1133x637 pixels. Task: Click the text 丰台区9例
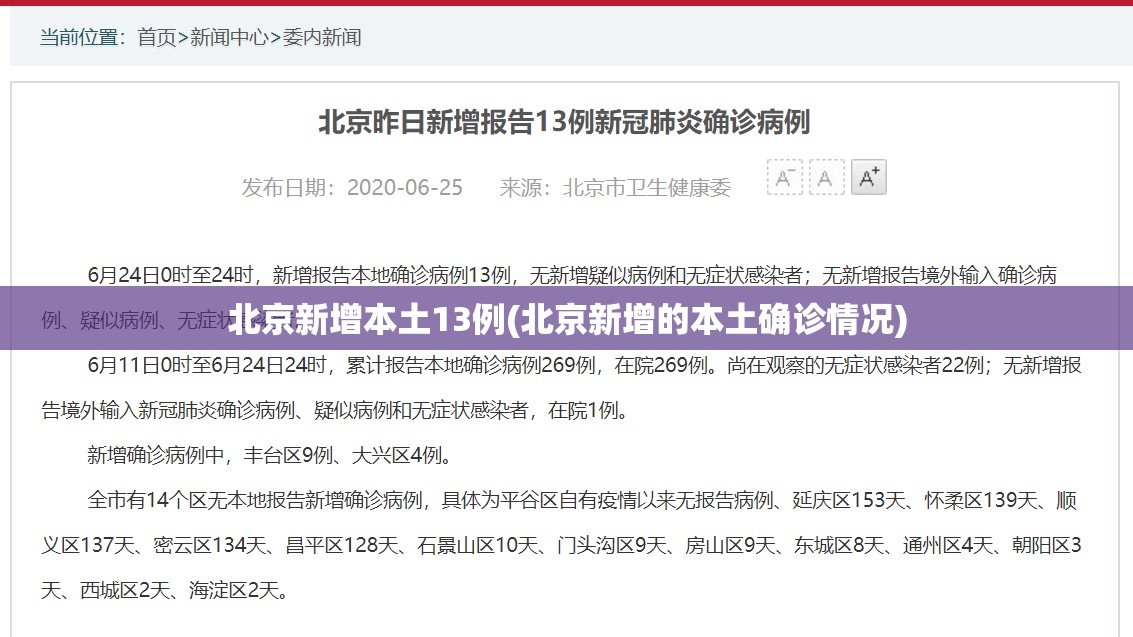[x=288, y=455]
